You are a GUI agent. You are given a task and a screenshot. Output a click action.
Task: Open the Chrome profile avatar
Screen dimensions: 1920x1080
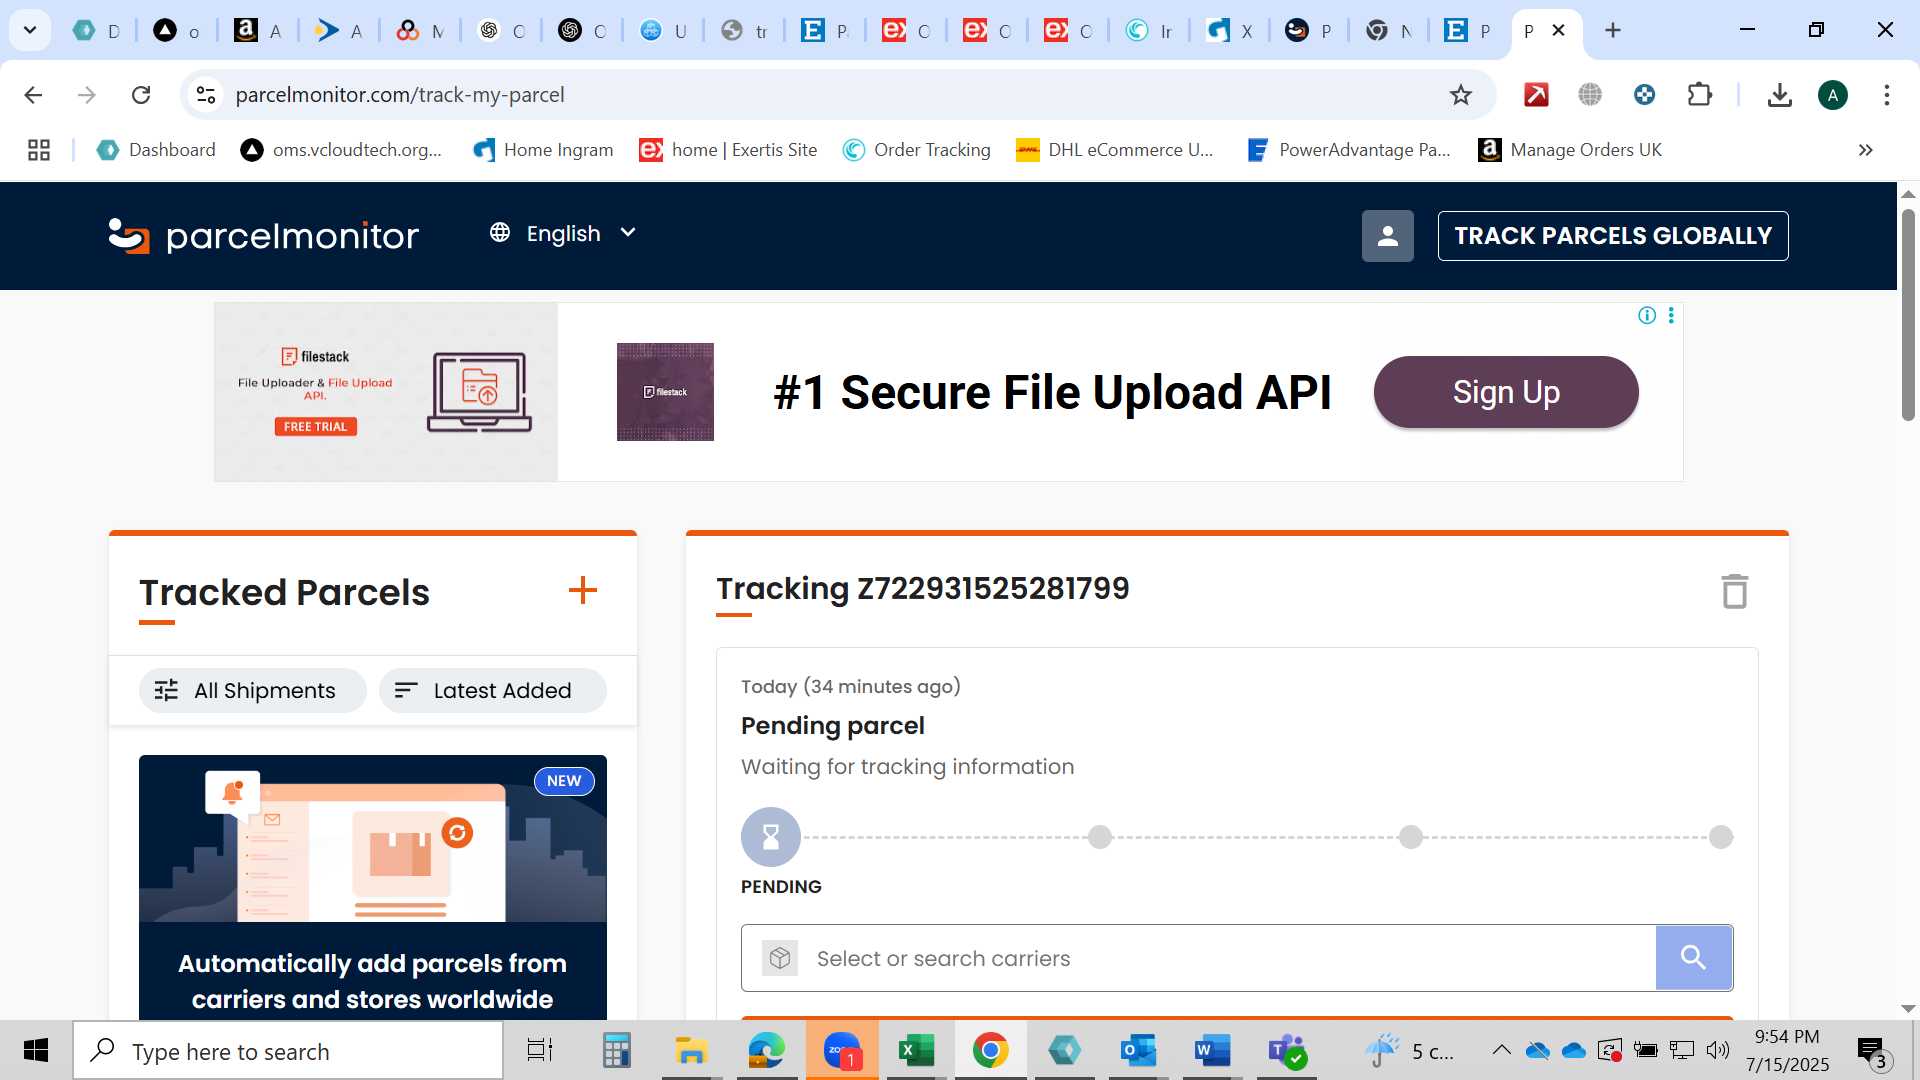pos(1832,95)
